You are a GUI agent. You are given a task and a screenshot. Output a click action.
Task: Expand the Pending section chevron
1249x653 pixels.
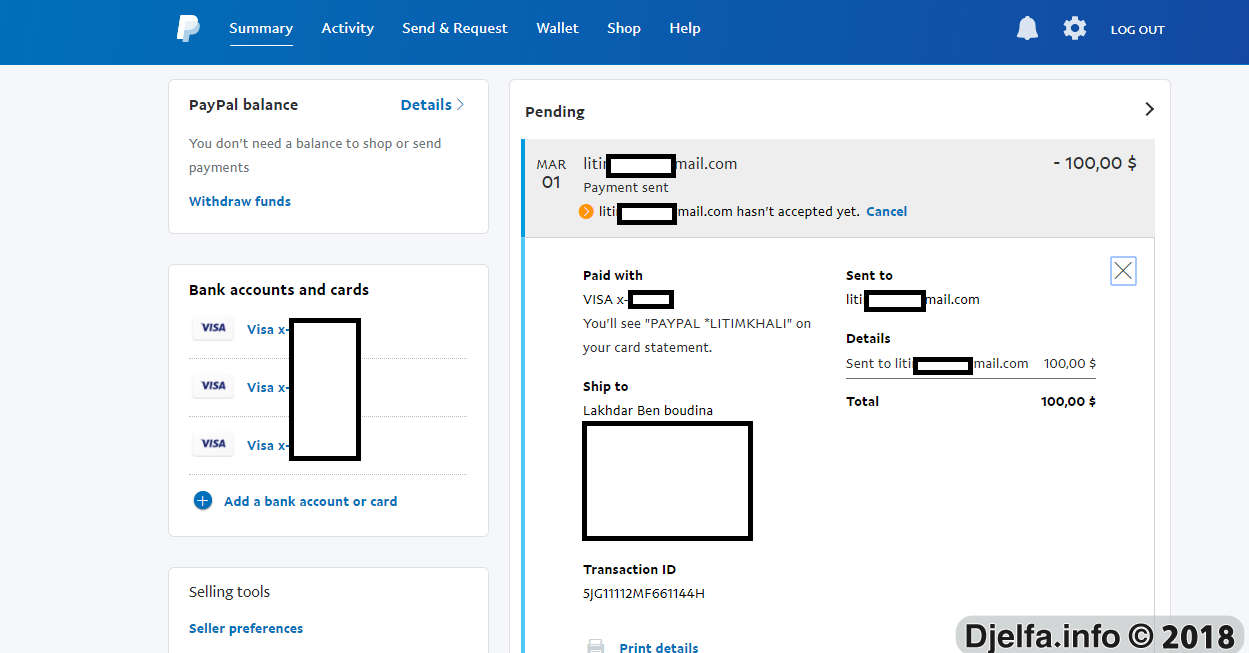pyautogui.click(x=1149, y=109)
